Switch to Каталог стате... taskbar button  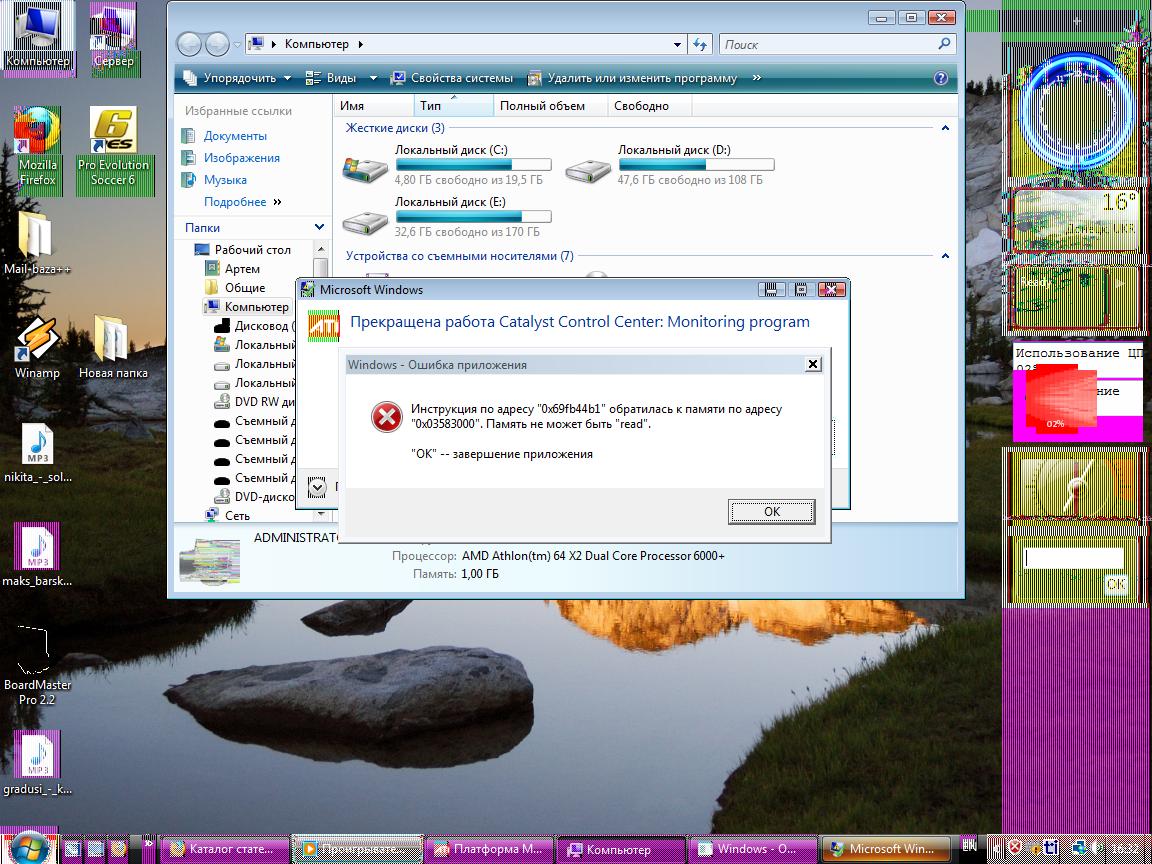point(226,849)
